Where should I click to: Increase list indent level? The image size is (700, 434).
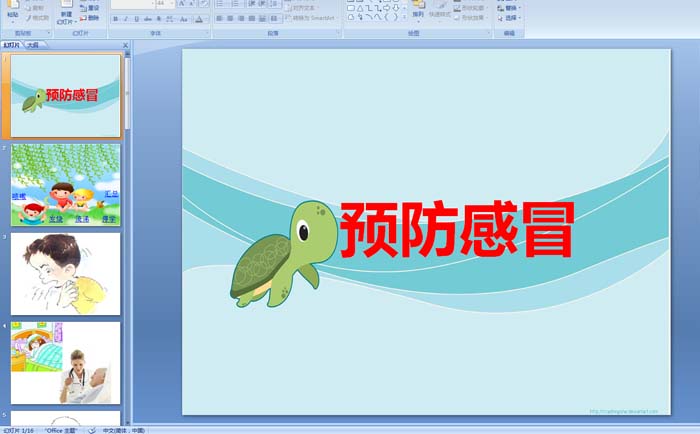[262, 4]
